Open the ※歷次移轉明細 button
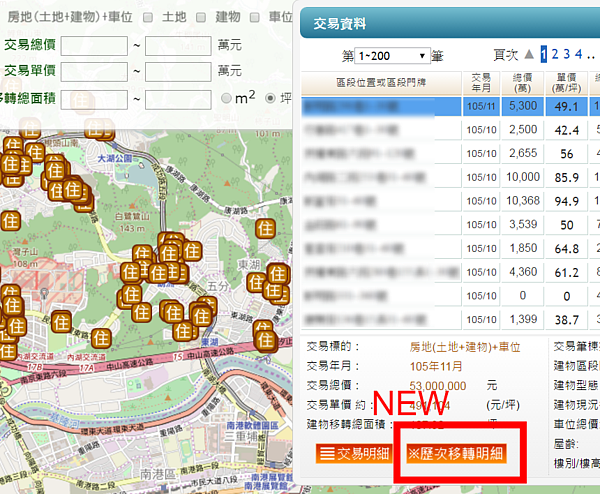 point(456,454)
